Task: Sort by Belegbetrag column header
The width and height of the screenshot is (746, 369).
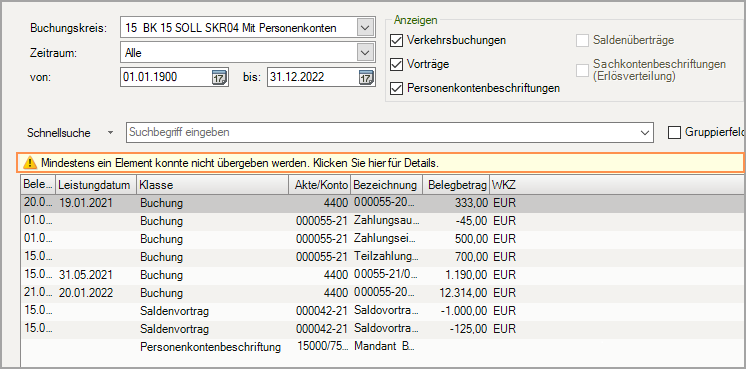Action: click(456, 184)
